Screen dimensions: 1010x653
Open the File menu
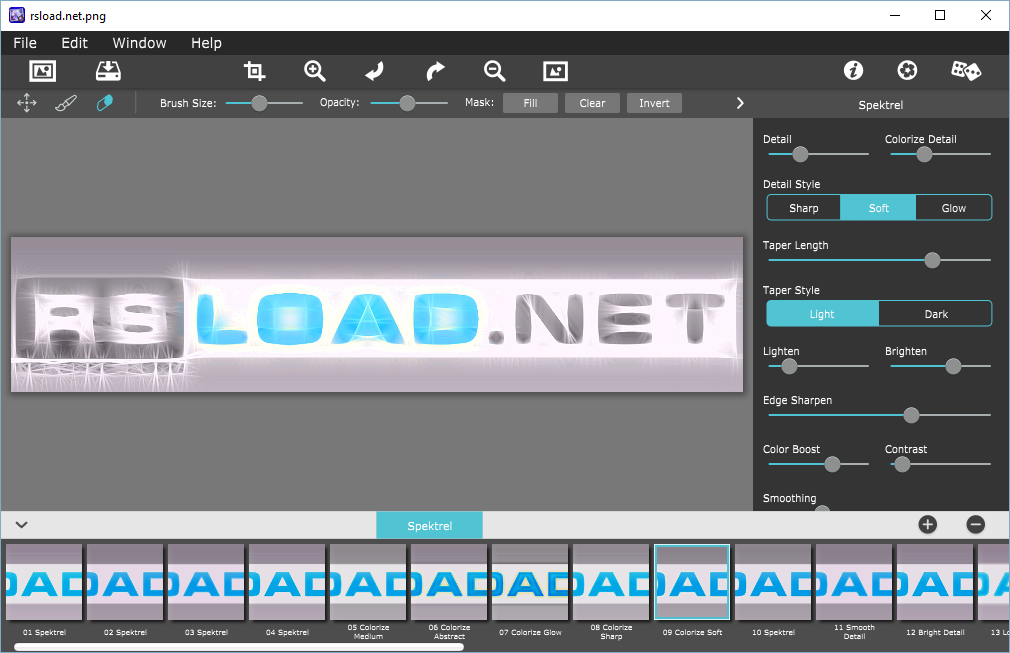tap(25, 43)
